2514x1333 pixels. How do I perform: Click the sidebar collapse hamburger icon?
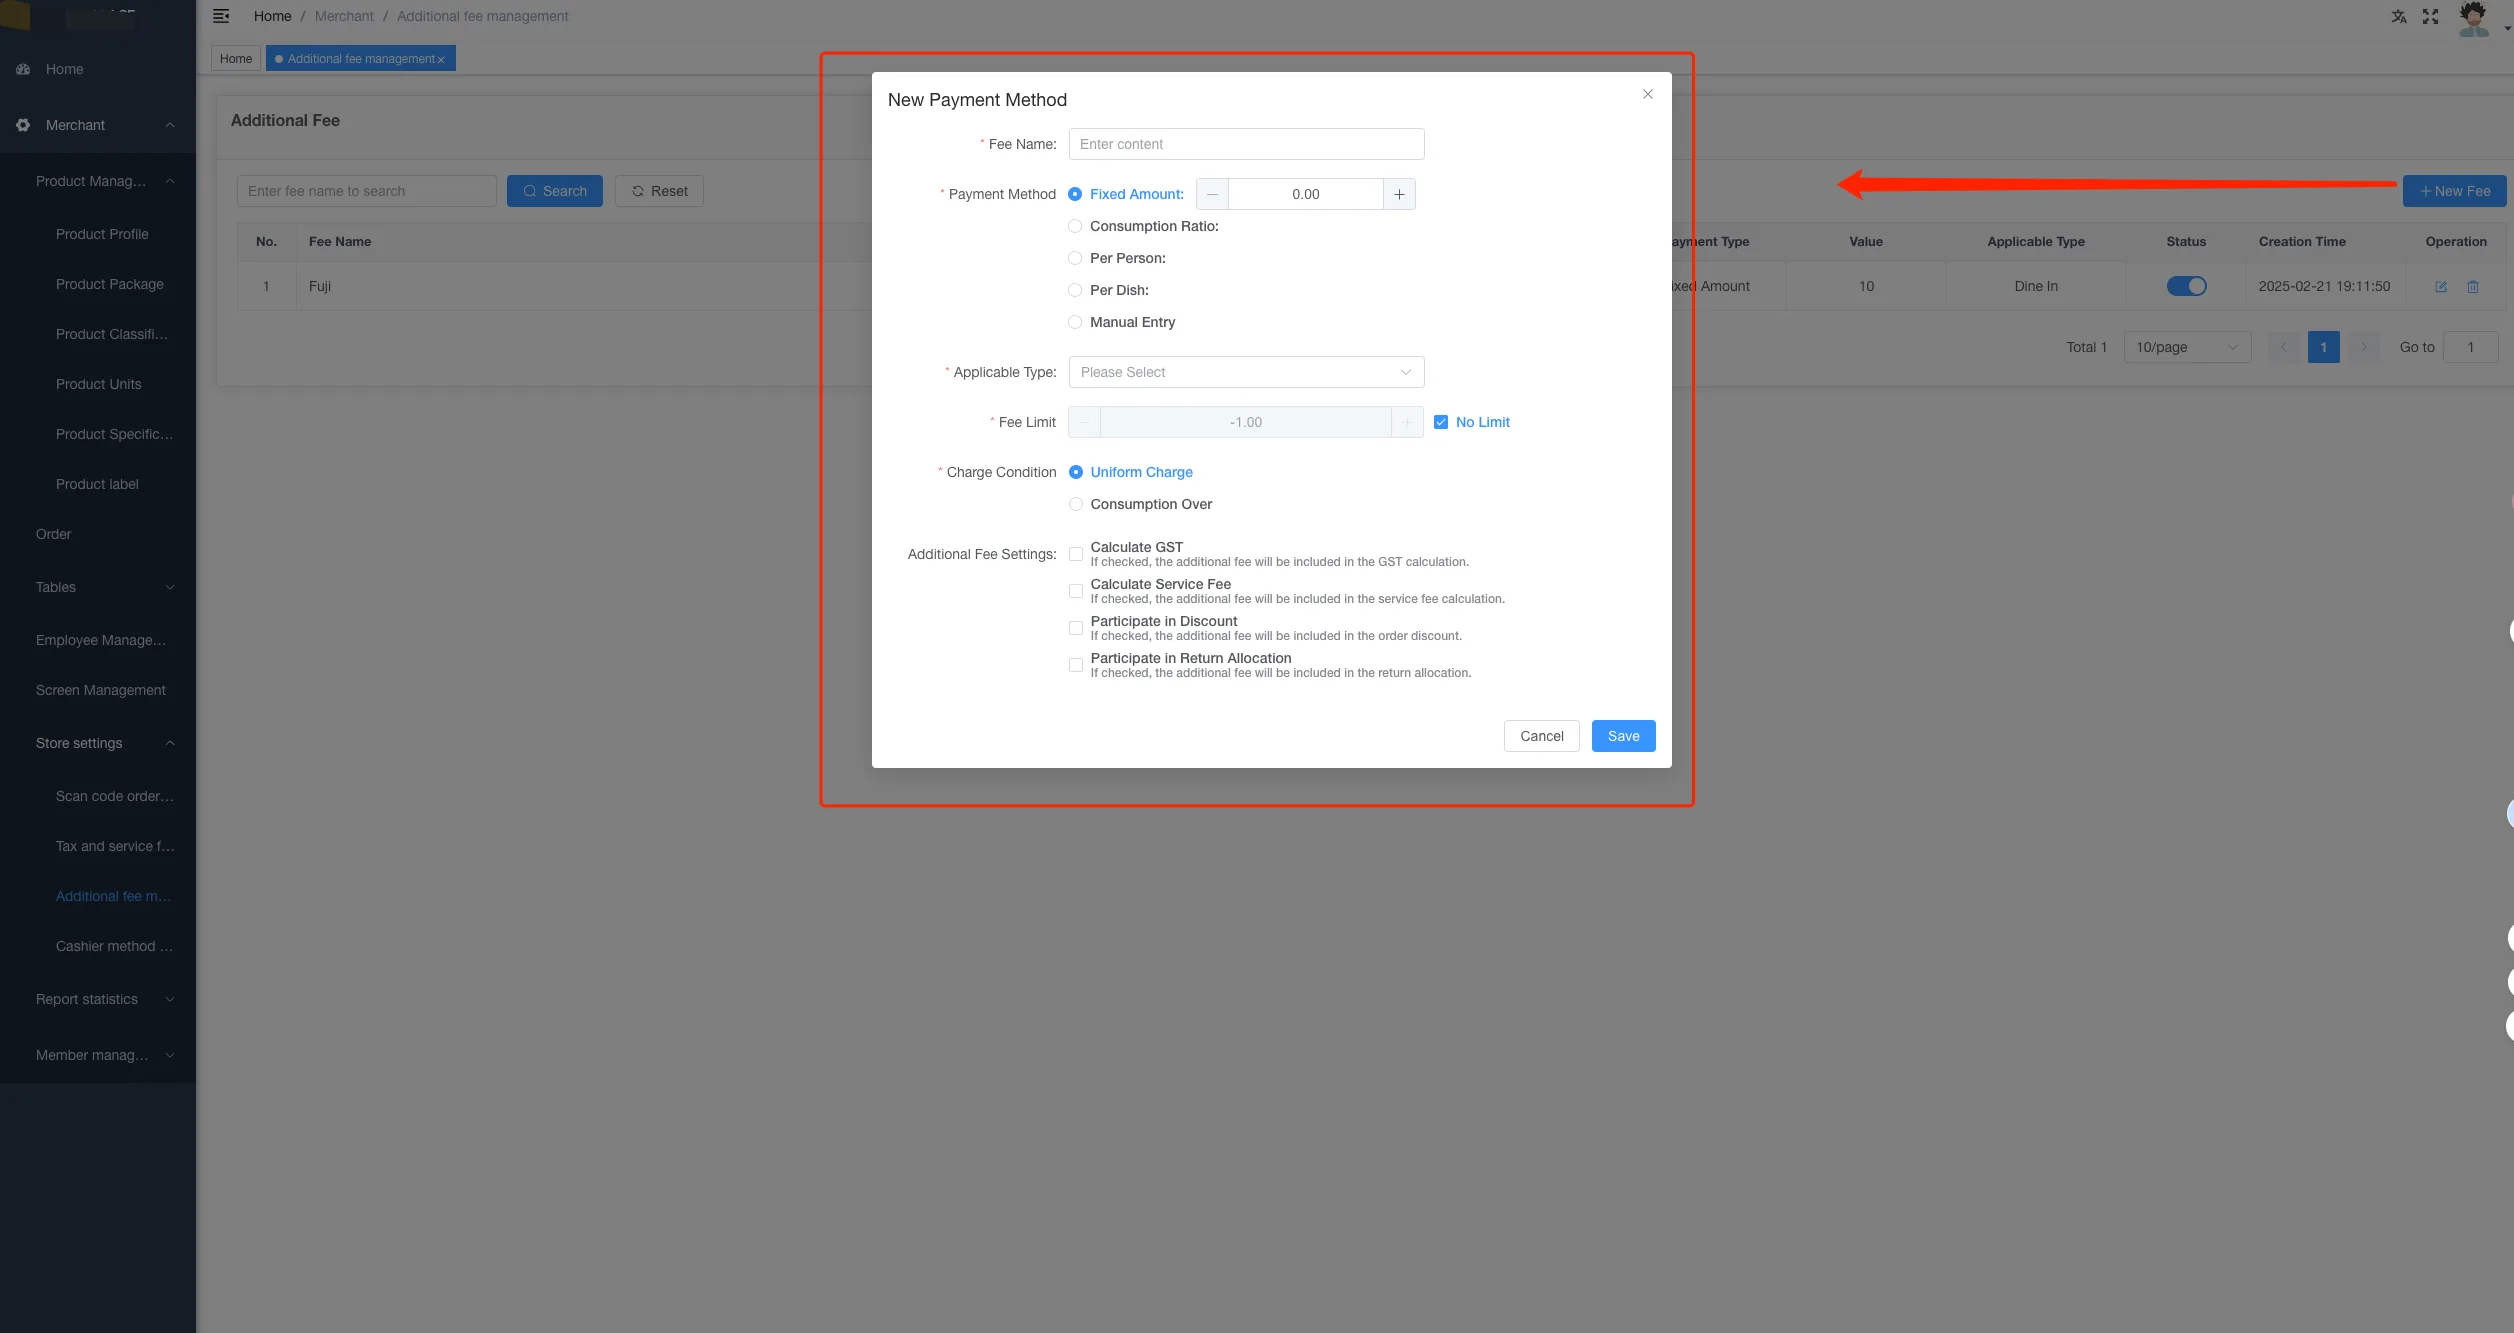click(221, 16)
